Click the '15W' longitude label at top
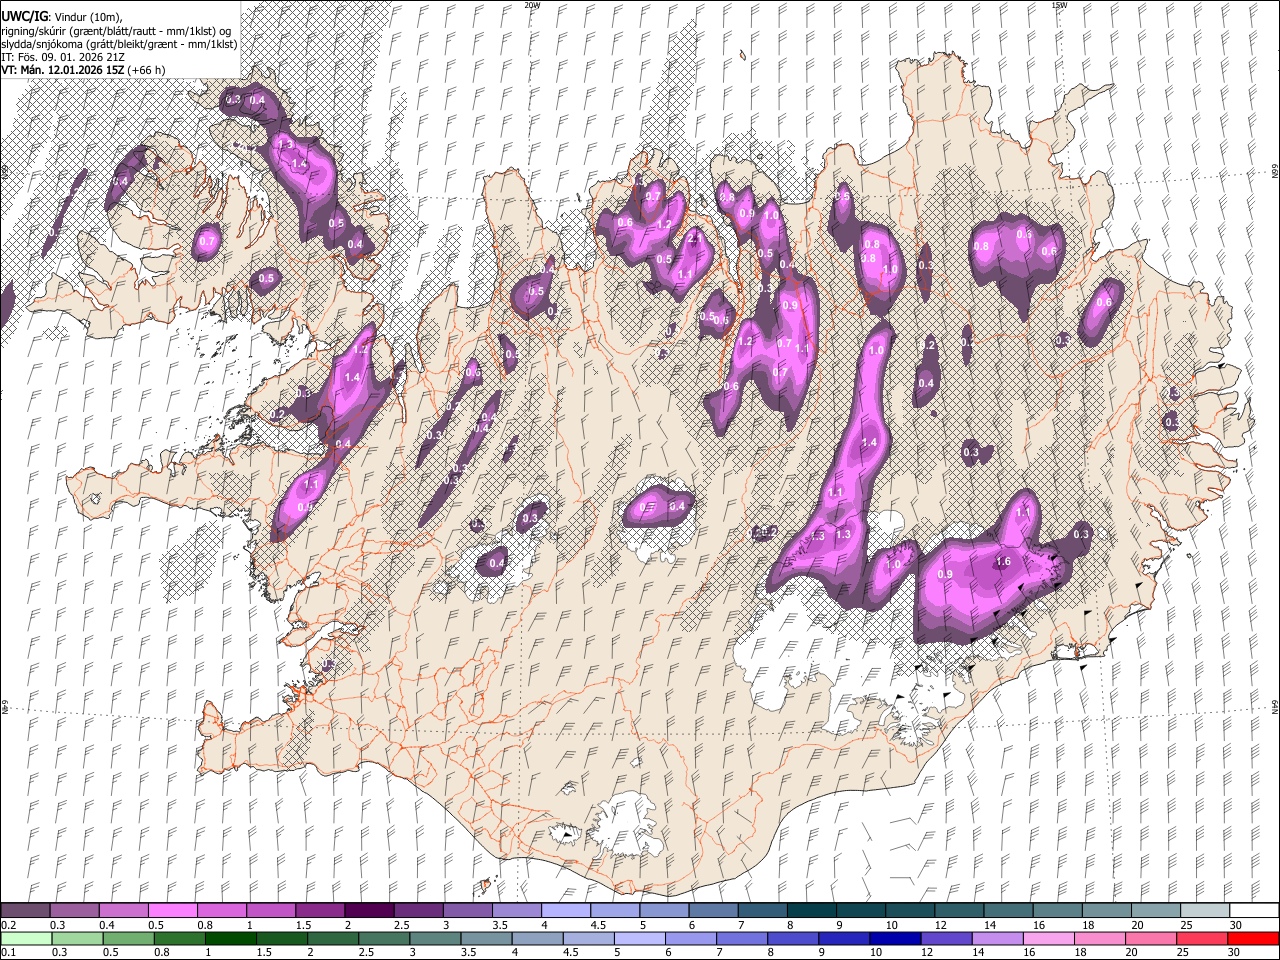The width and height of the screenshot is (1280, 960). pos(1058,5)
